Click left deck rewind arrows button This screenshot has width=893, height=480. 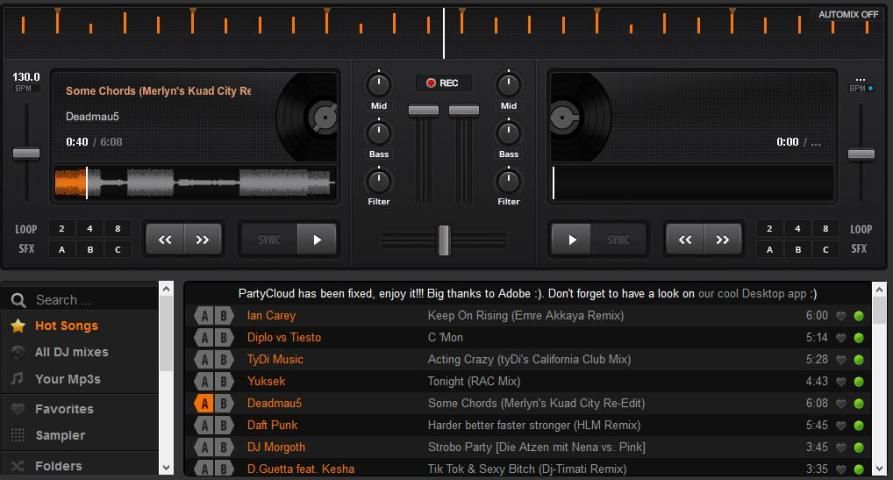pyautogui.click(x=165, y=240)
